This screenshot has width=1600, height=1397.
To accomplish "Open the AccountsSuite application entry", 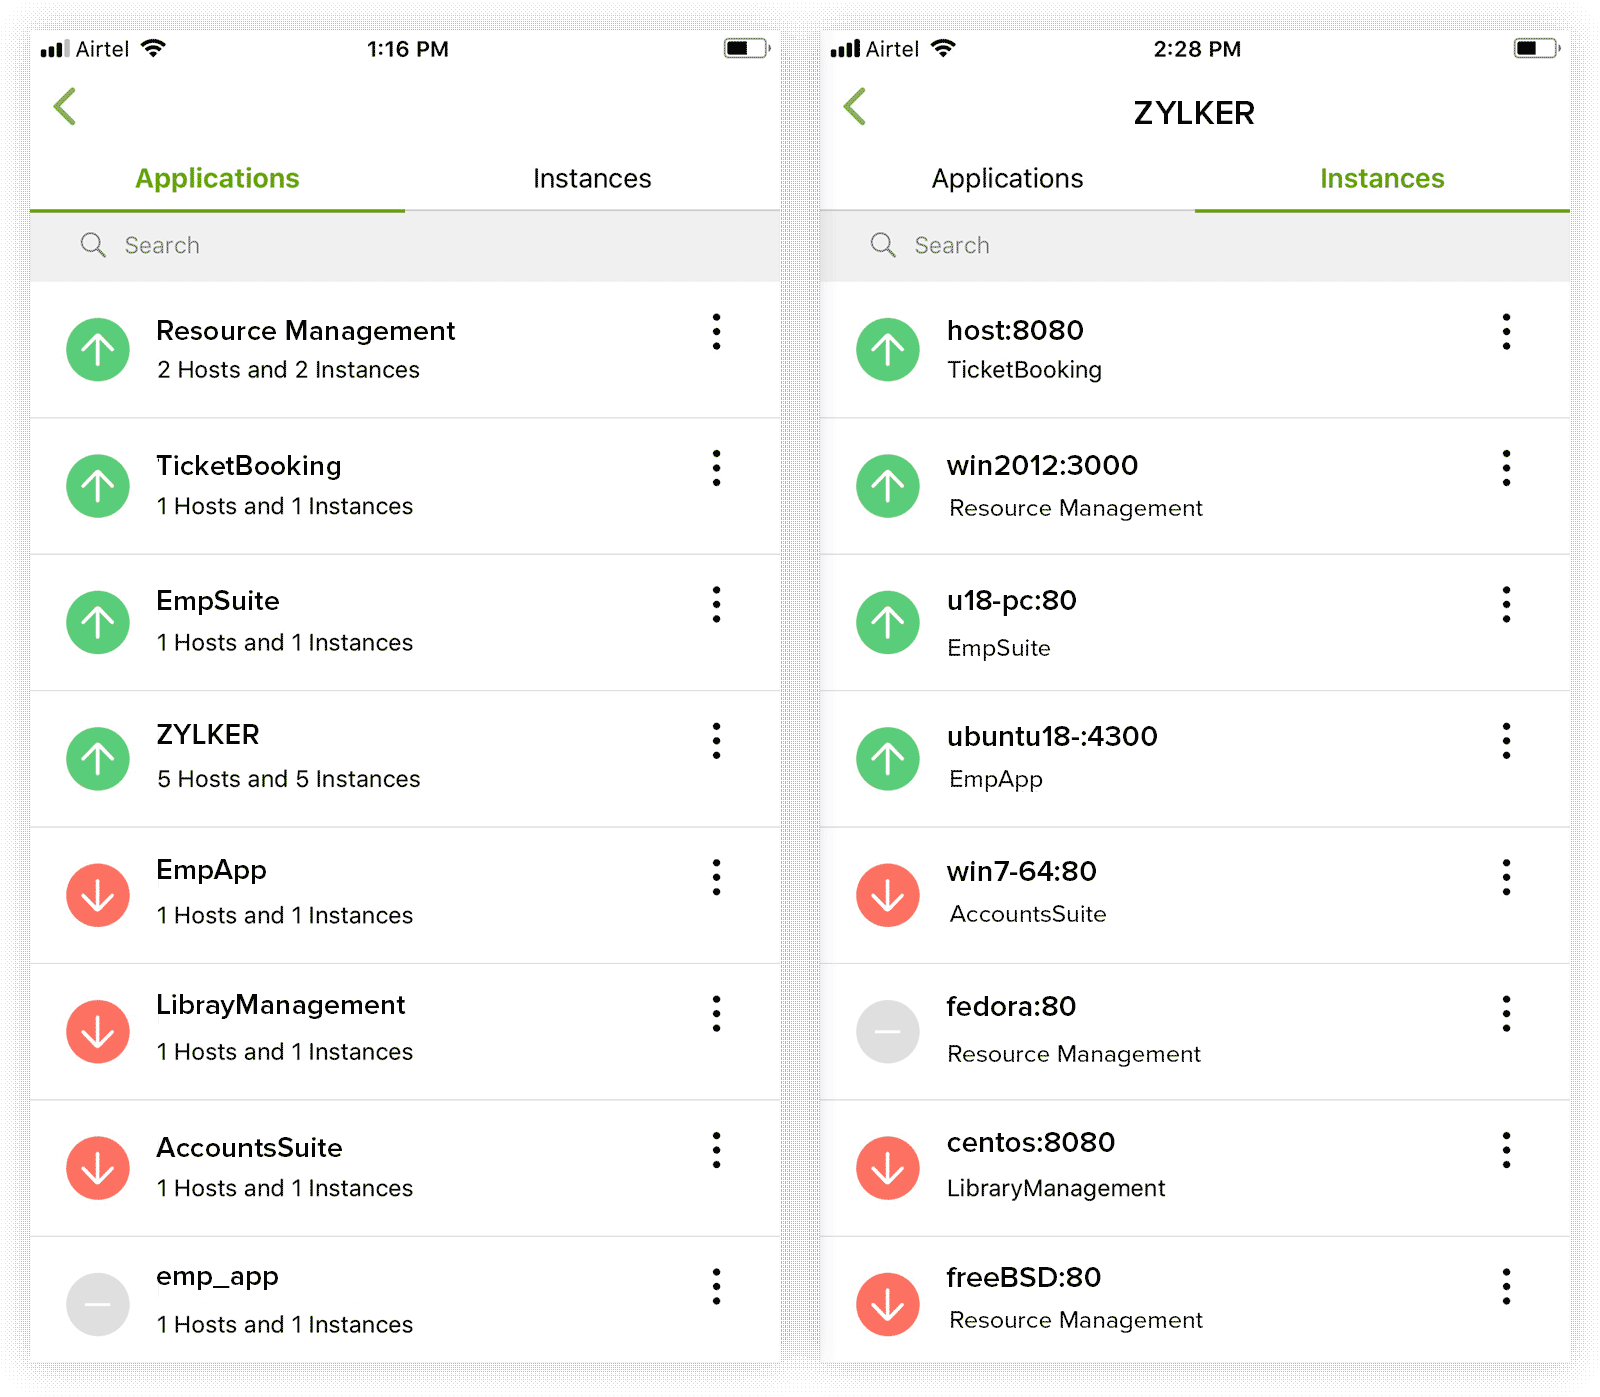I will [405, 1168].
